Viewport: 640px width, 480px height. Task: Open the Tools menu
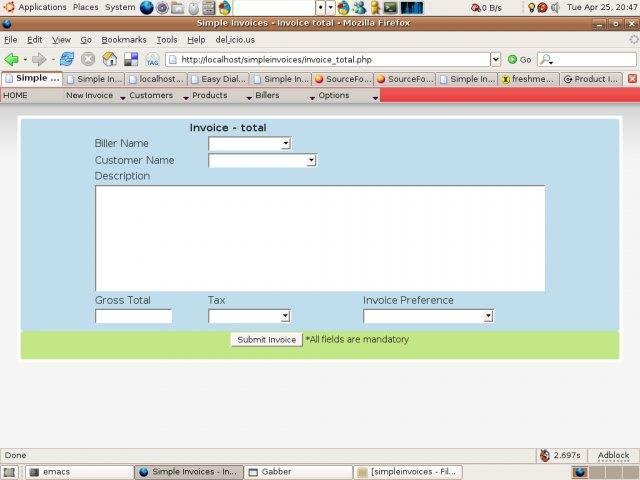[x=167, y=40]
